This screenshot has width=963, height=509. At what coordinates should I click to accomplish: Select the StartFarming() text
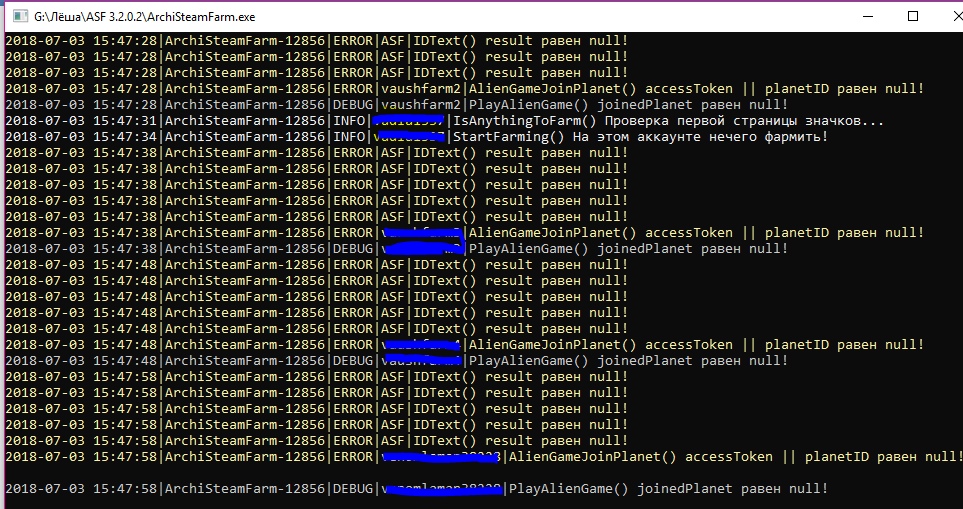click(x=509, y=137)
